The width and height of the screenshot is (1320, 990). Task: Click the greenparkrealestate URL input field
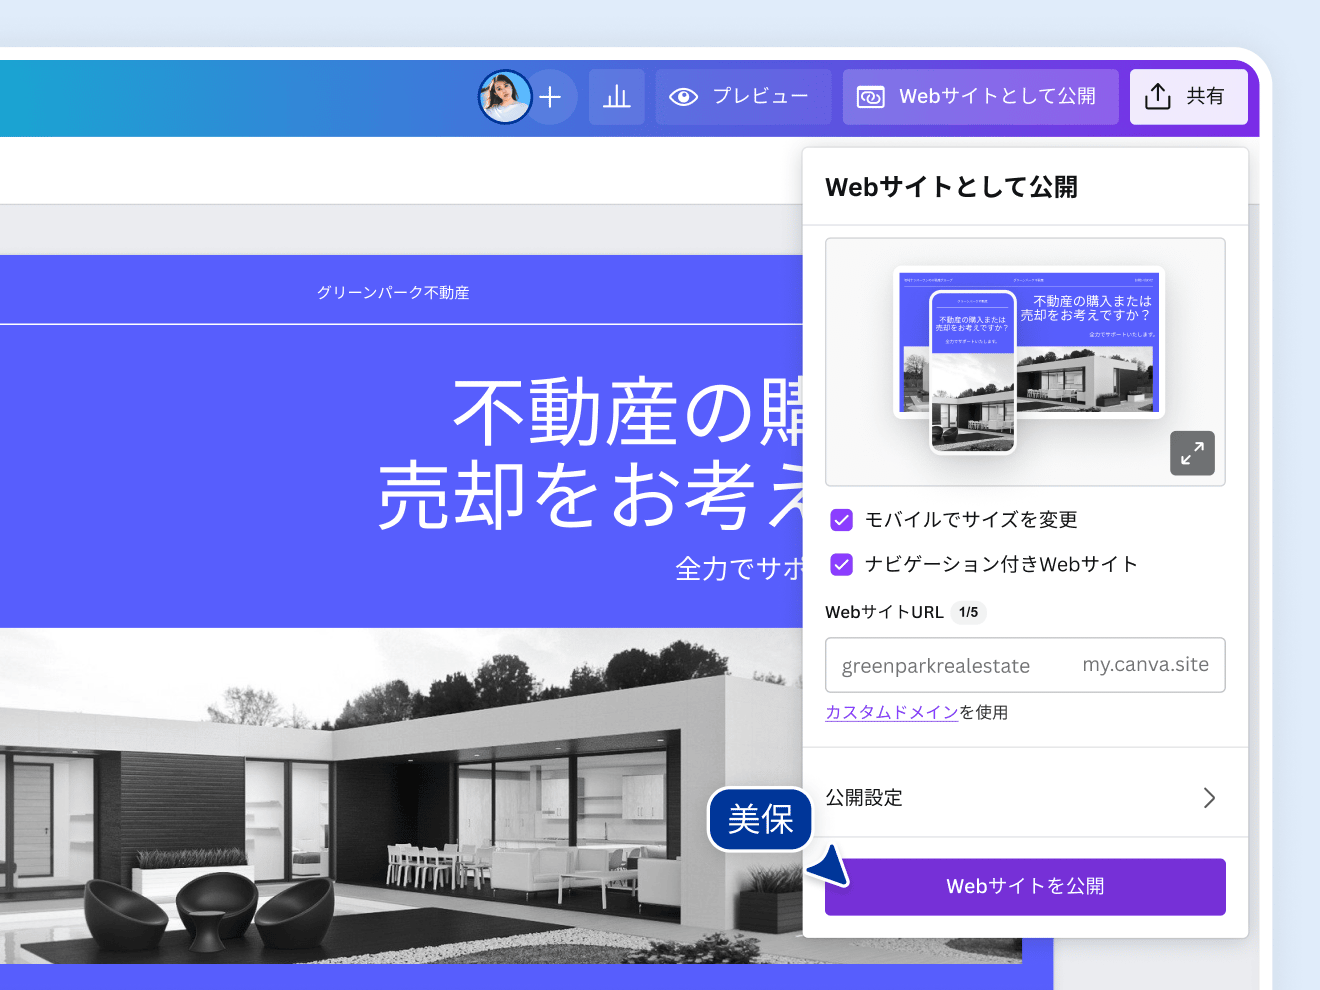[940, 666]
